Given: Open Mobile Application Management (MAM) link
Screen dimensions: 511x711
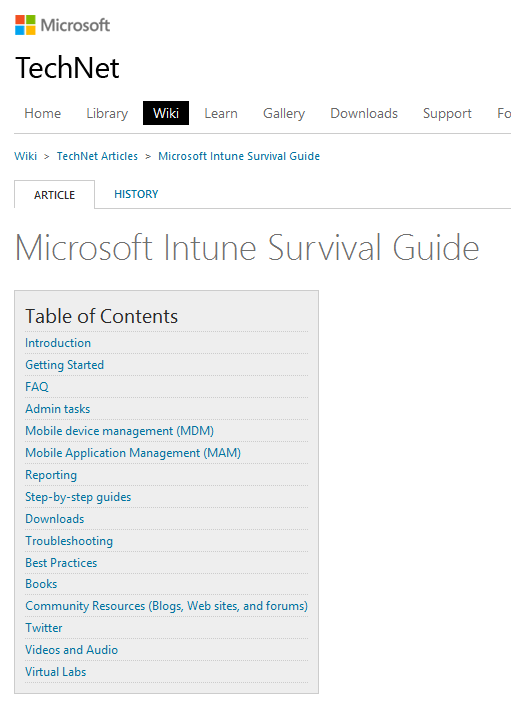Looking at the screenshot, I should click(133, 453).
